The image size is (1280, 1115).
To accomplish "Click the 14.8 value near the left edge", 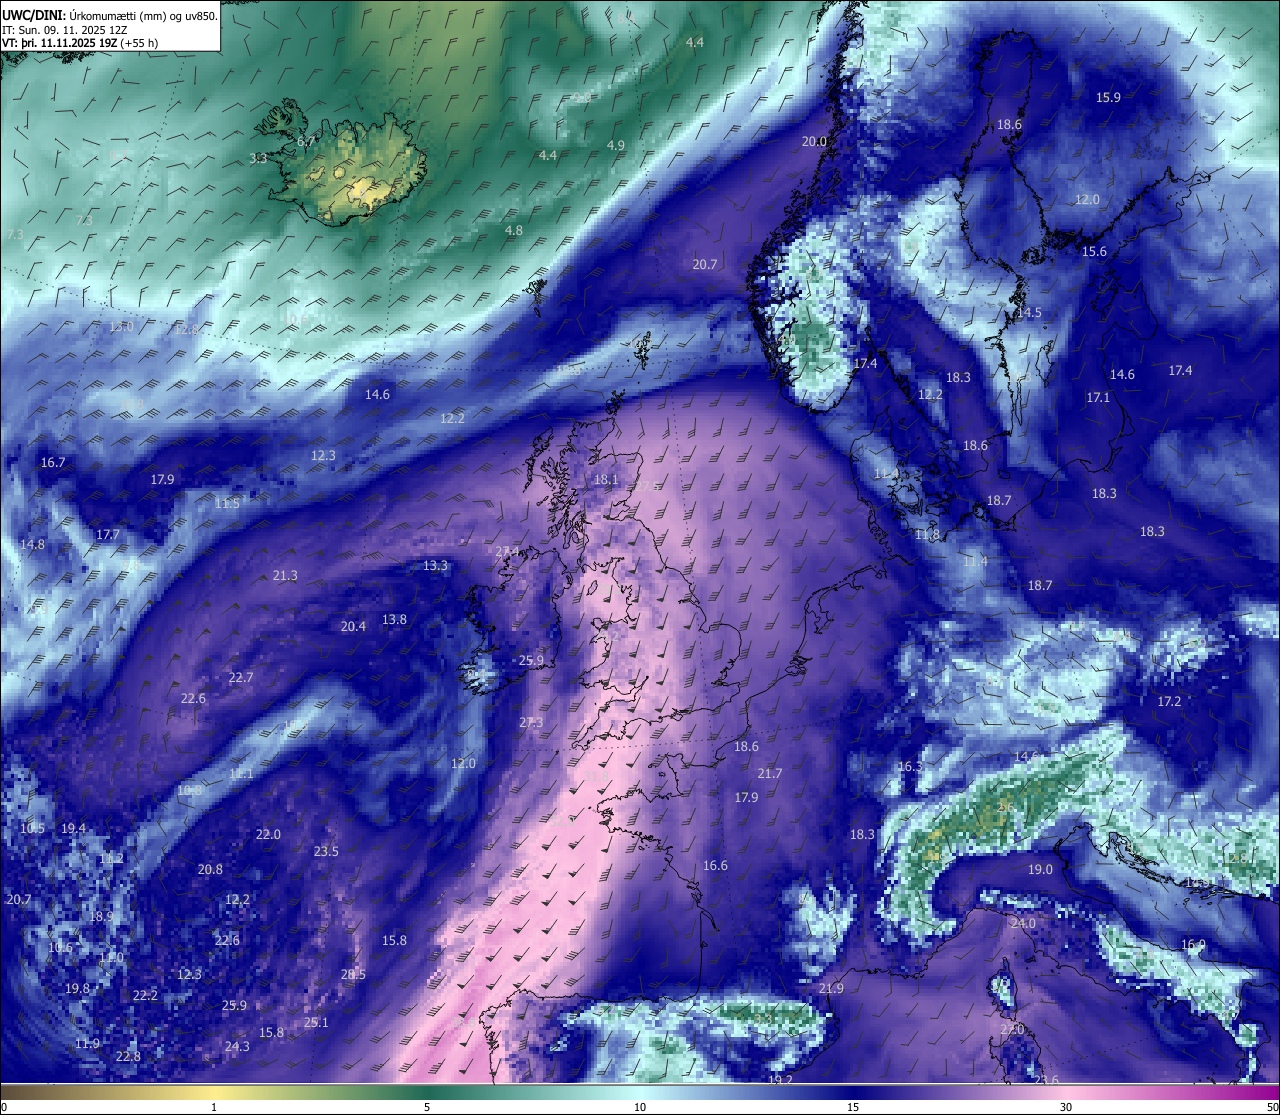I will click(x=32, y=544).
